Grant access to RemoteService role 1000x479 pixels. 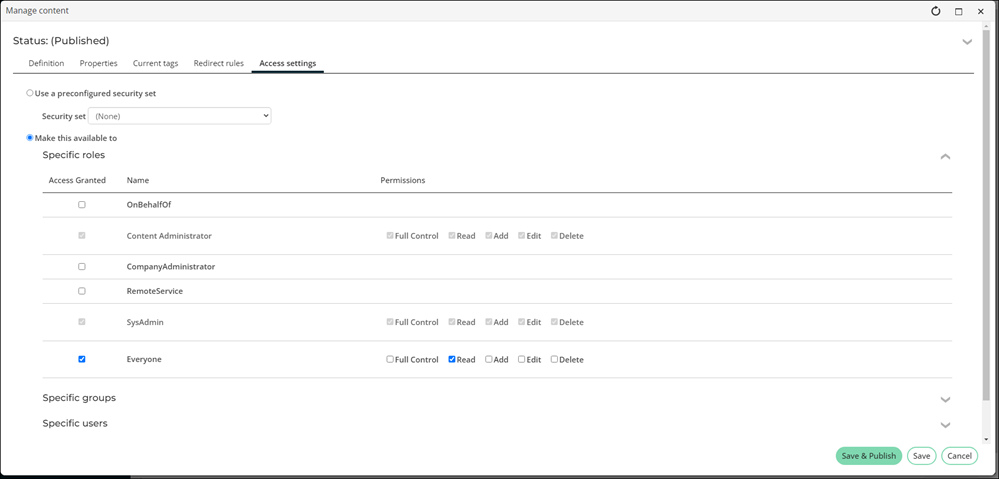[82, 291]
